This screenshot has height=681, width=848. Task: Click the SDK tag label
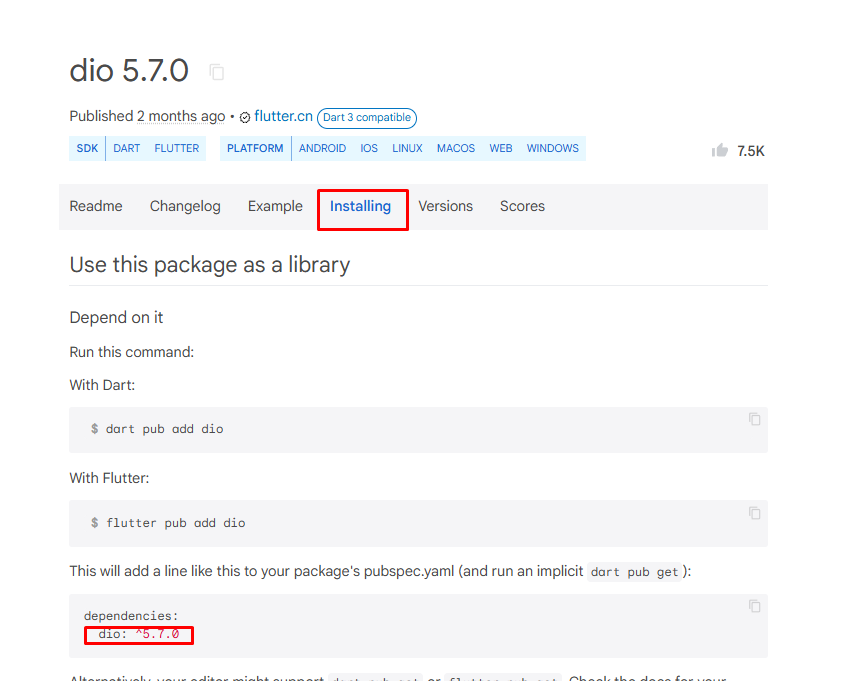pyautogui.click(x=87, y=148)
